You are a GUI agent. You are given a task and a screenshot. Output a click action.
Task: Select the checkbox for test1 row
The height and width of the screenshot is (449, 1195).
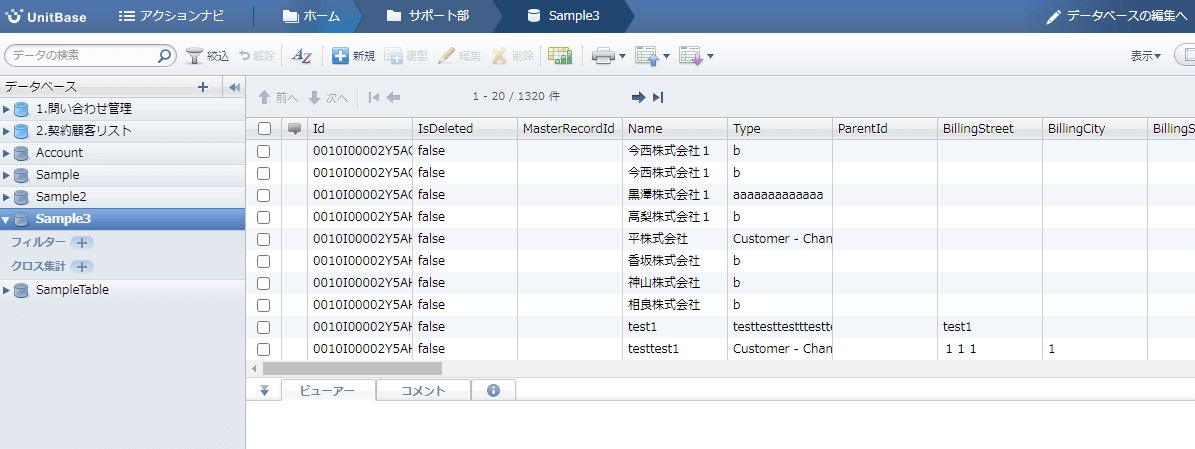264,326
